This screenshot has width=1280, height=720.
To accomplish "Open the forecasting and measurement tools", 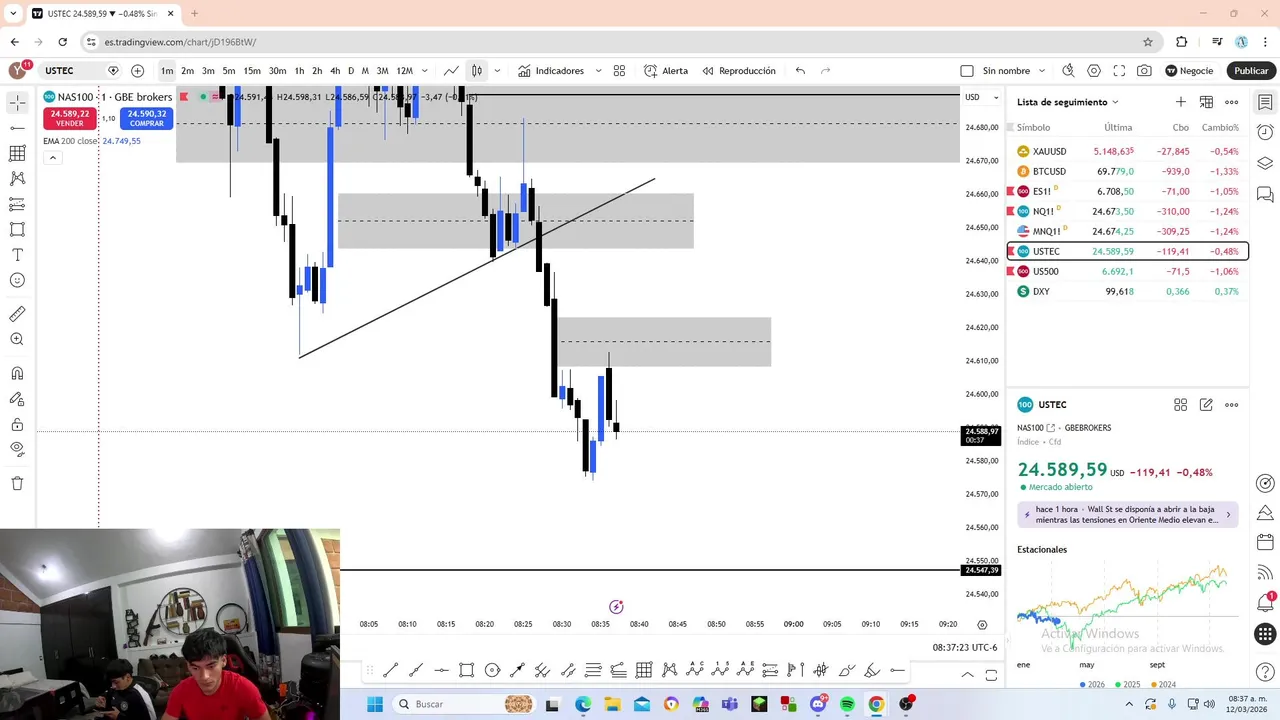I will [17, 204].
